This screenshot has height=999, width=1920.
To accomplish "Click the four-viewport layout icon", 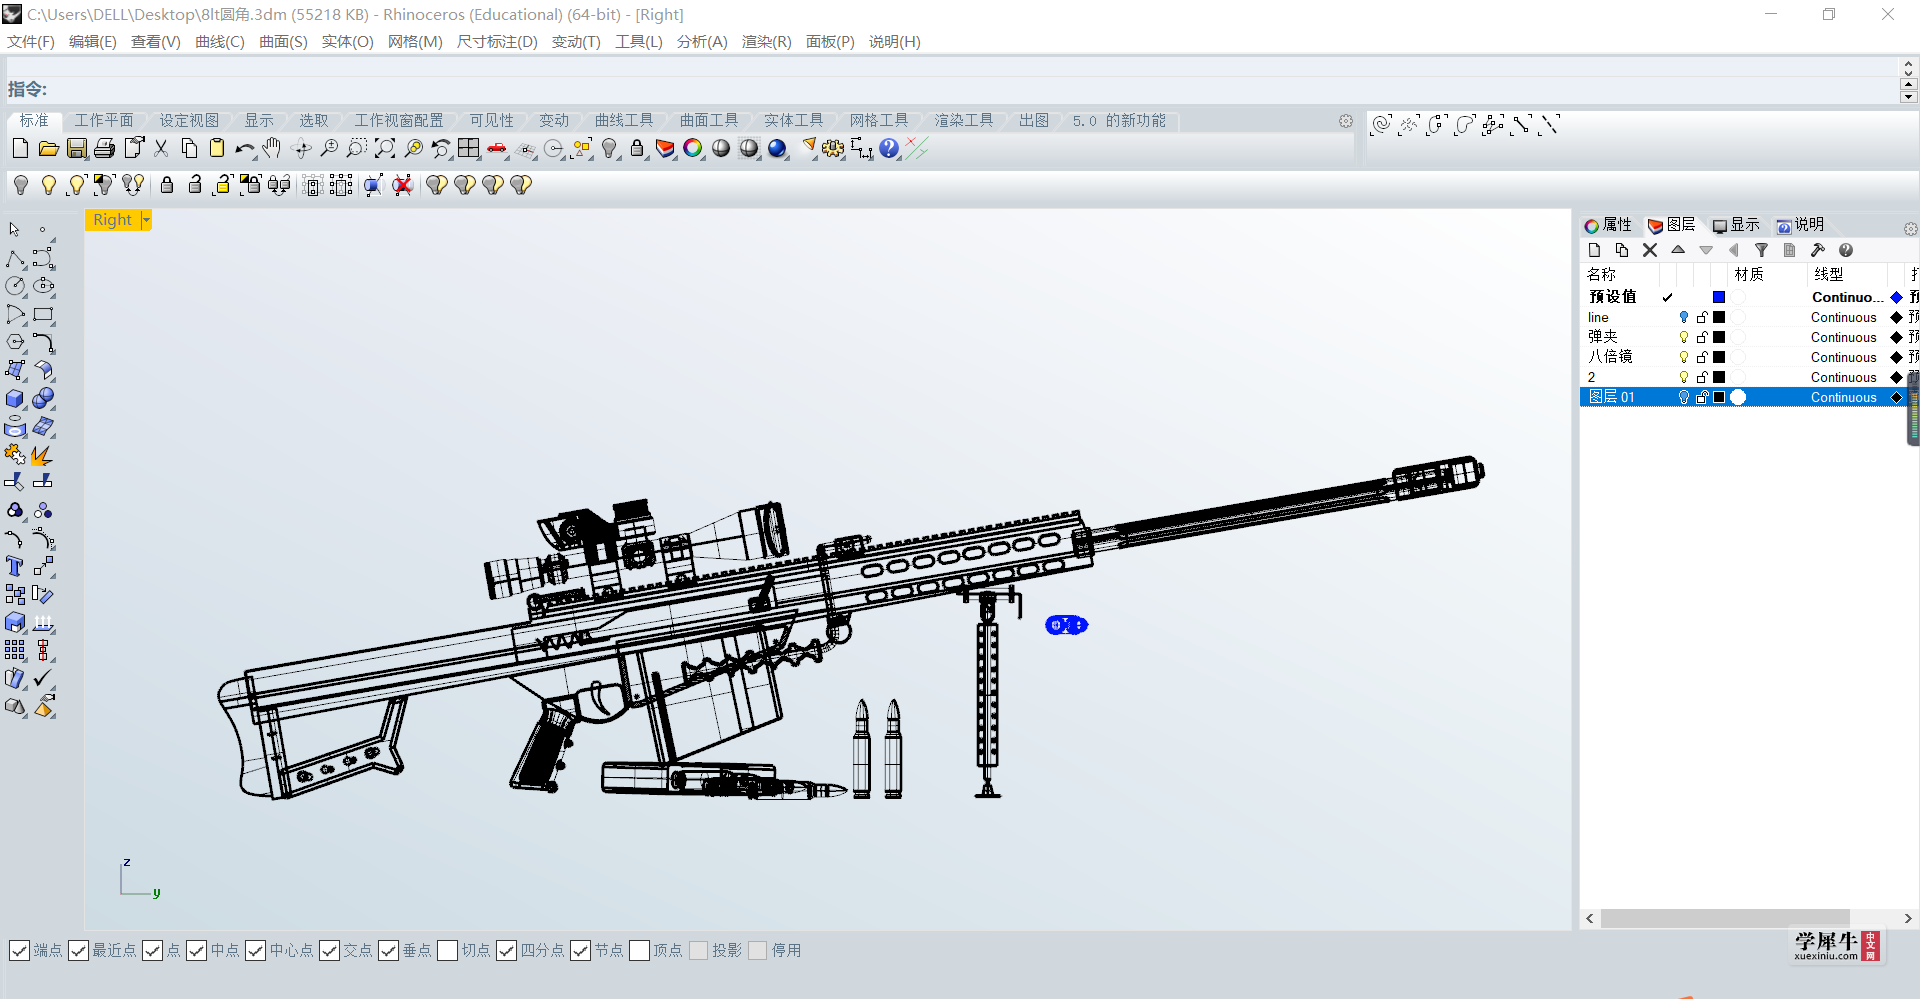I will click(x=468, y=148).
